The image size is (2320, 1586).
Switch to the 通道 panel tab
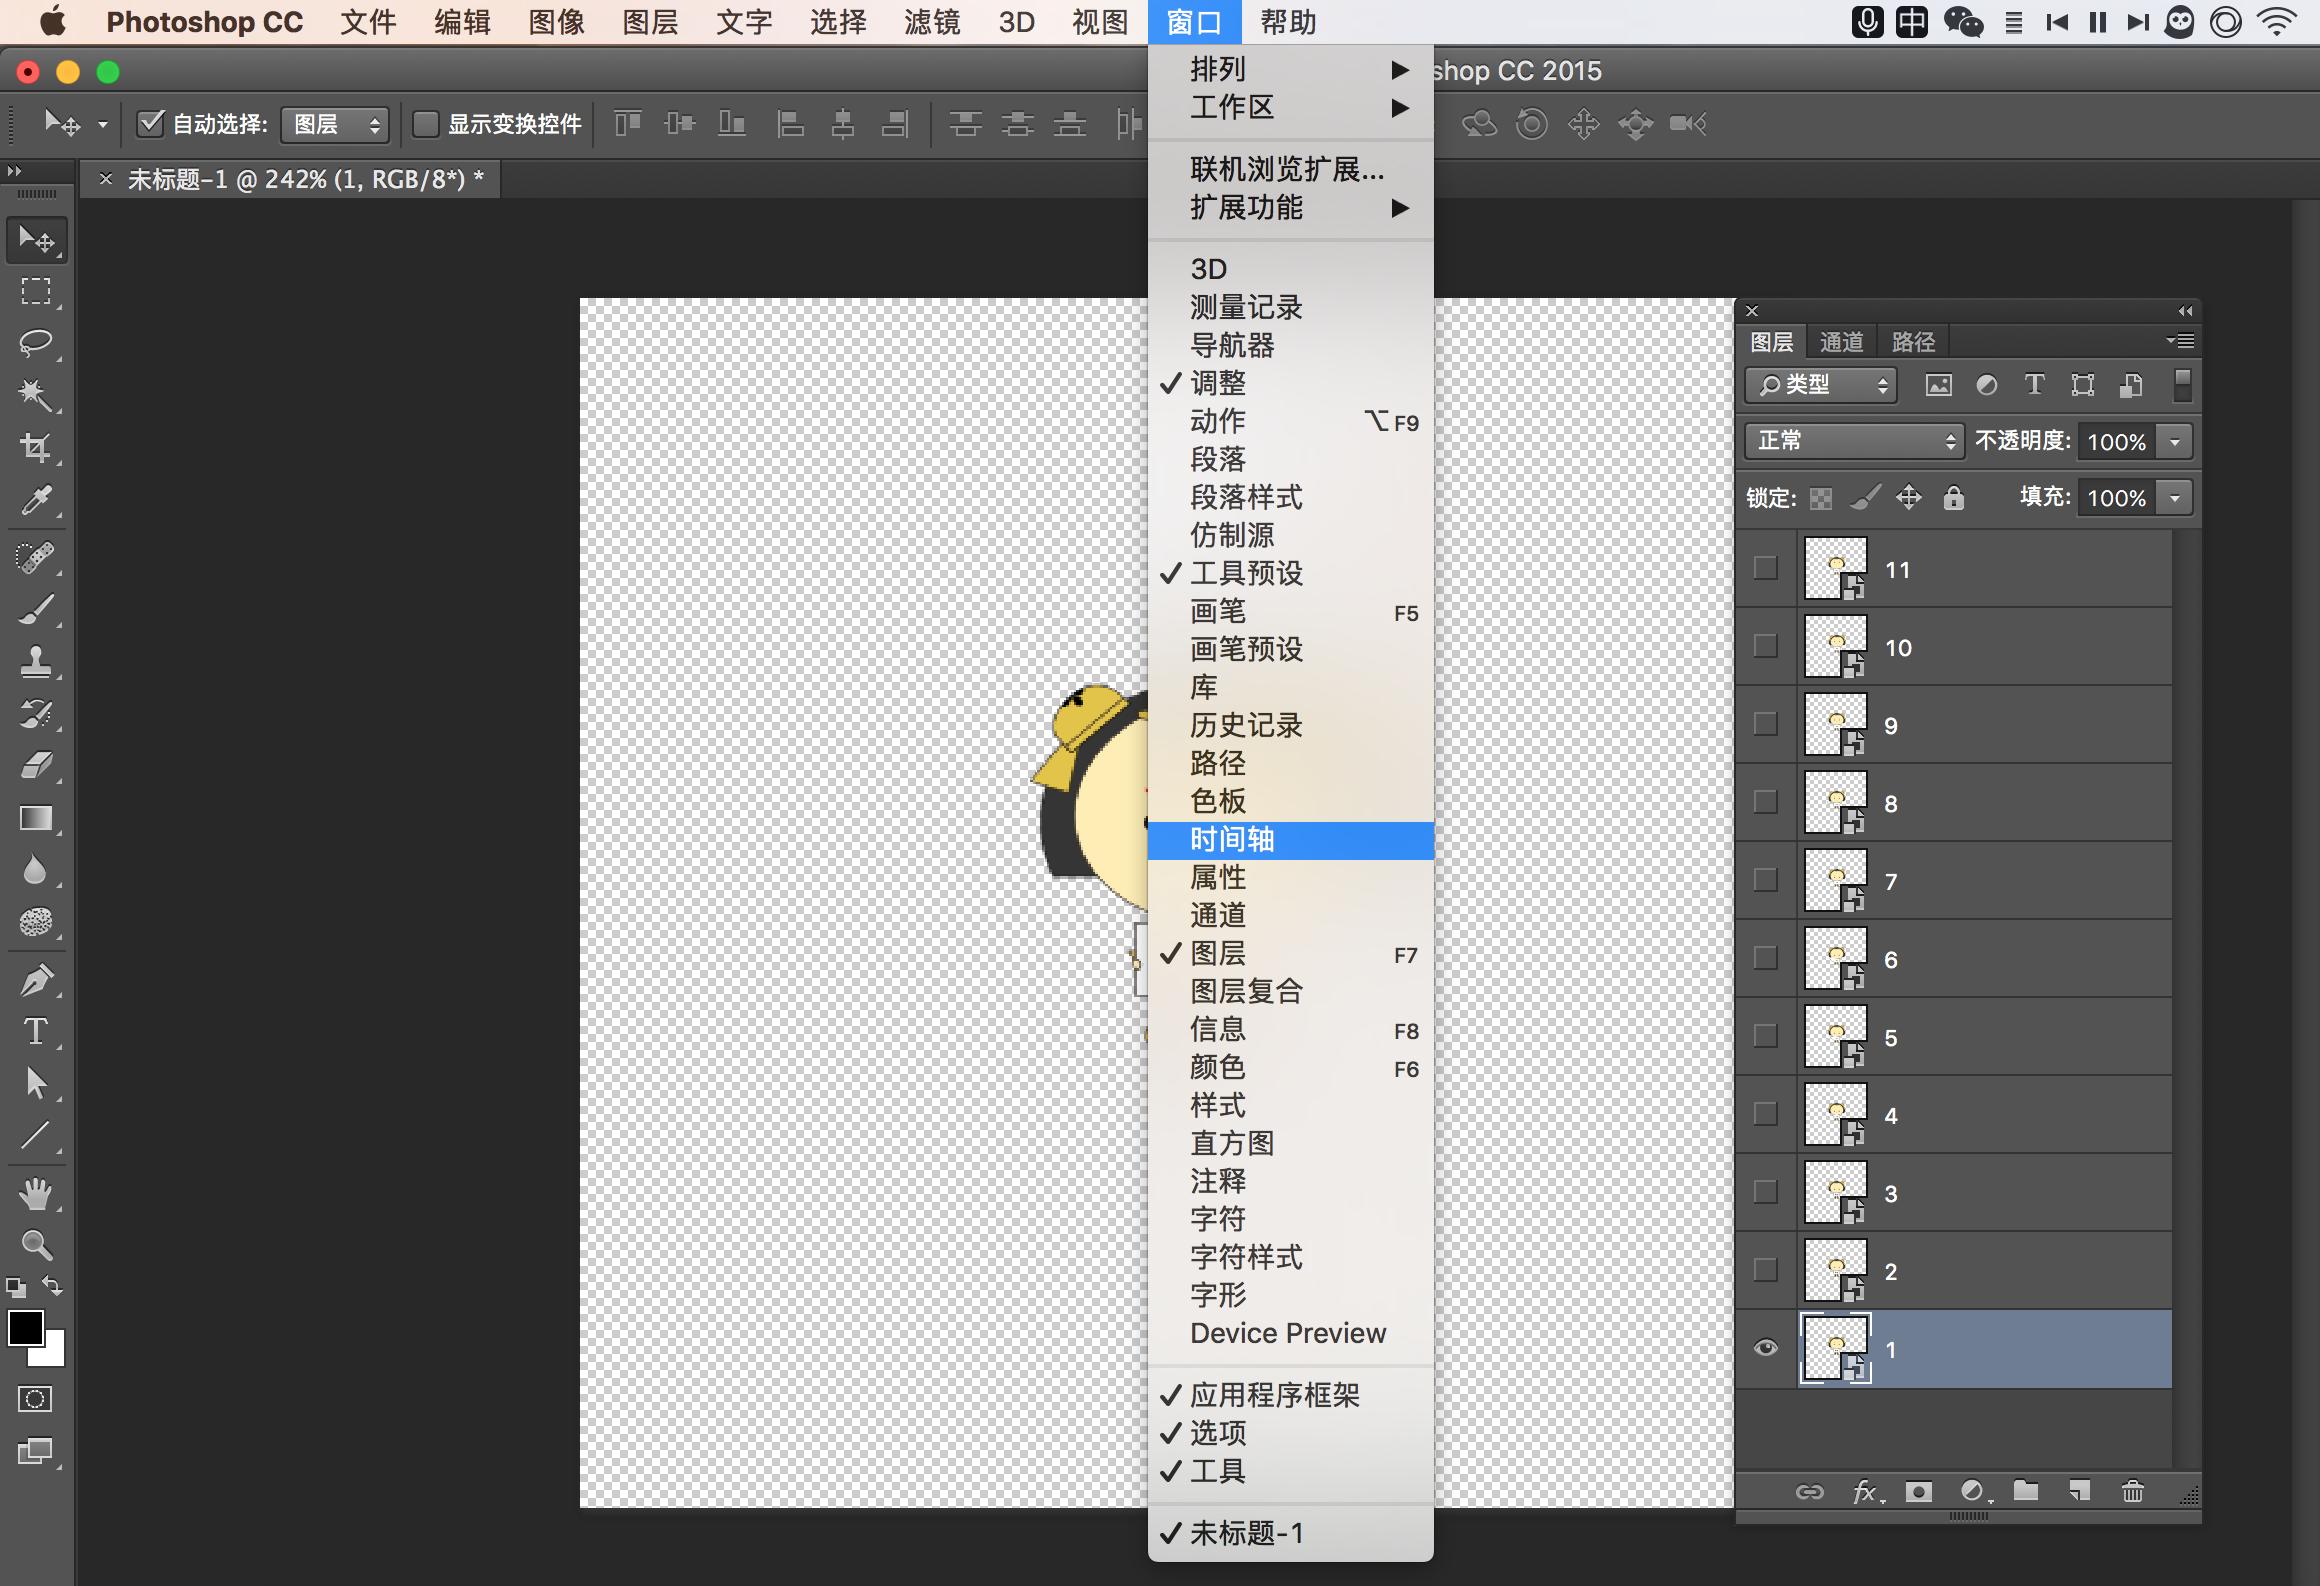point(1841,342)
